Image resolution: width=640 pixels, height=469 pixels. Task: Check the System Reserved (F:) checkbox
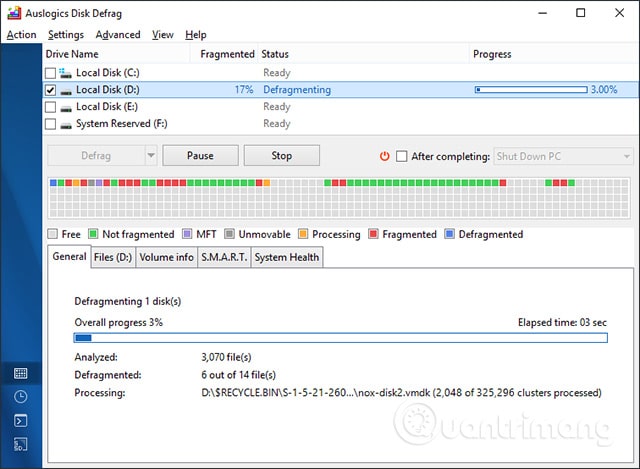51,124
